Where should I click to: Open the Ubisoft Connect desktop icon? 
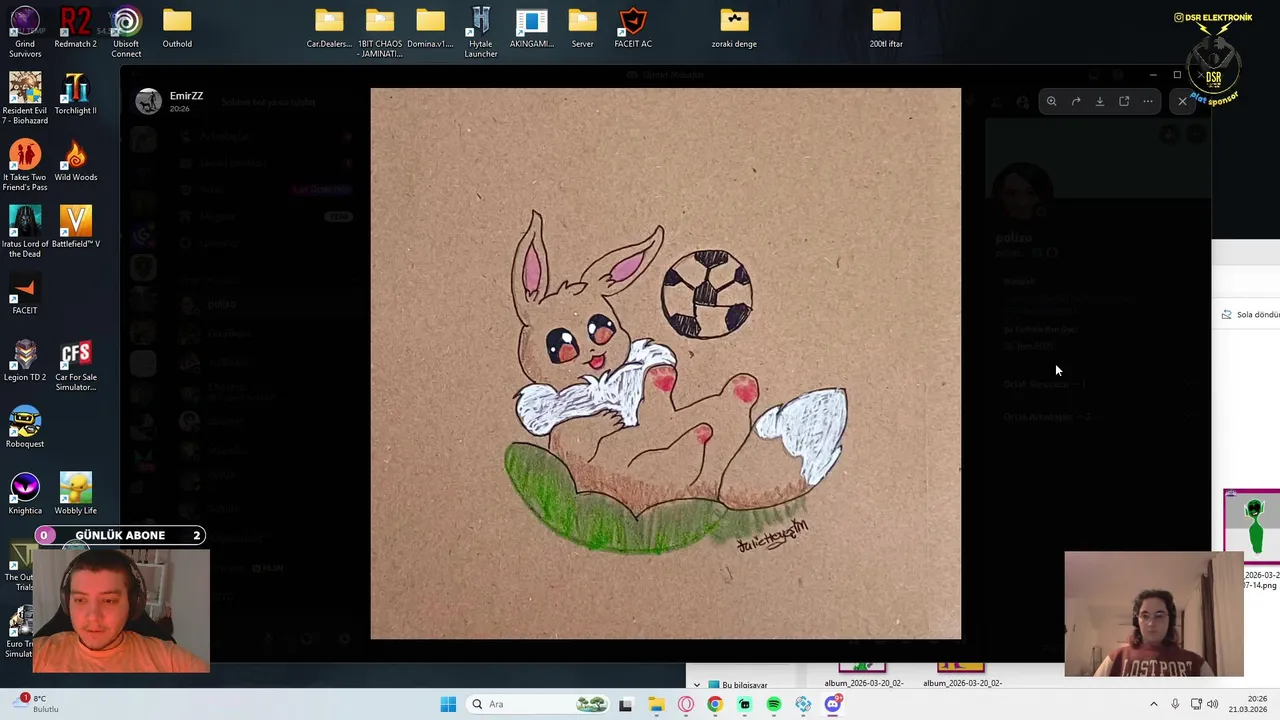click(126, 32)
